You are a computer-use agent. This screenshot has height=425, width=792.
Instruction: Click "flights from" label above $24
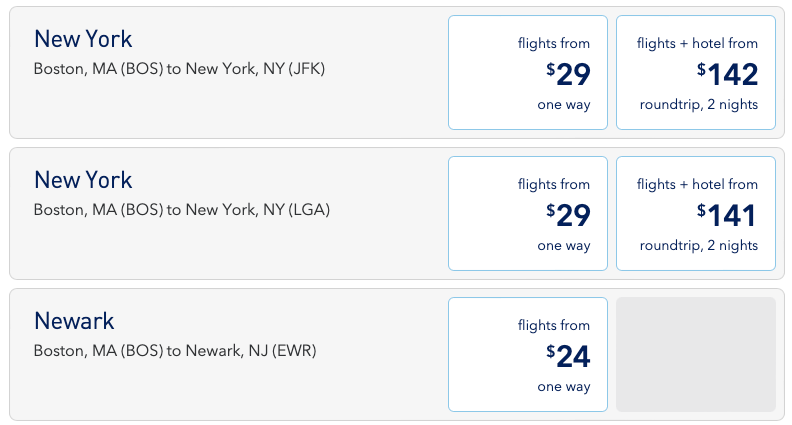pos(554,325)
